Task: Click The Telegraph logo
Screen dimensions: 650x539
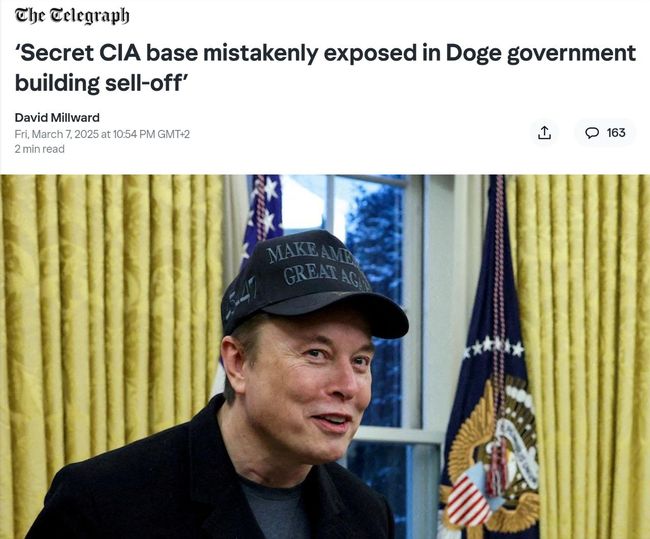Action: (x=71, y=16)
